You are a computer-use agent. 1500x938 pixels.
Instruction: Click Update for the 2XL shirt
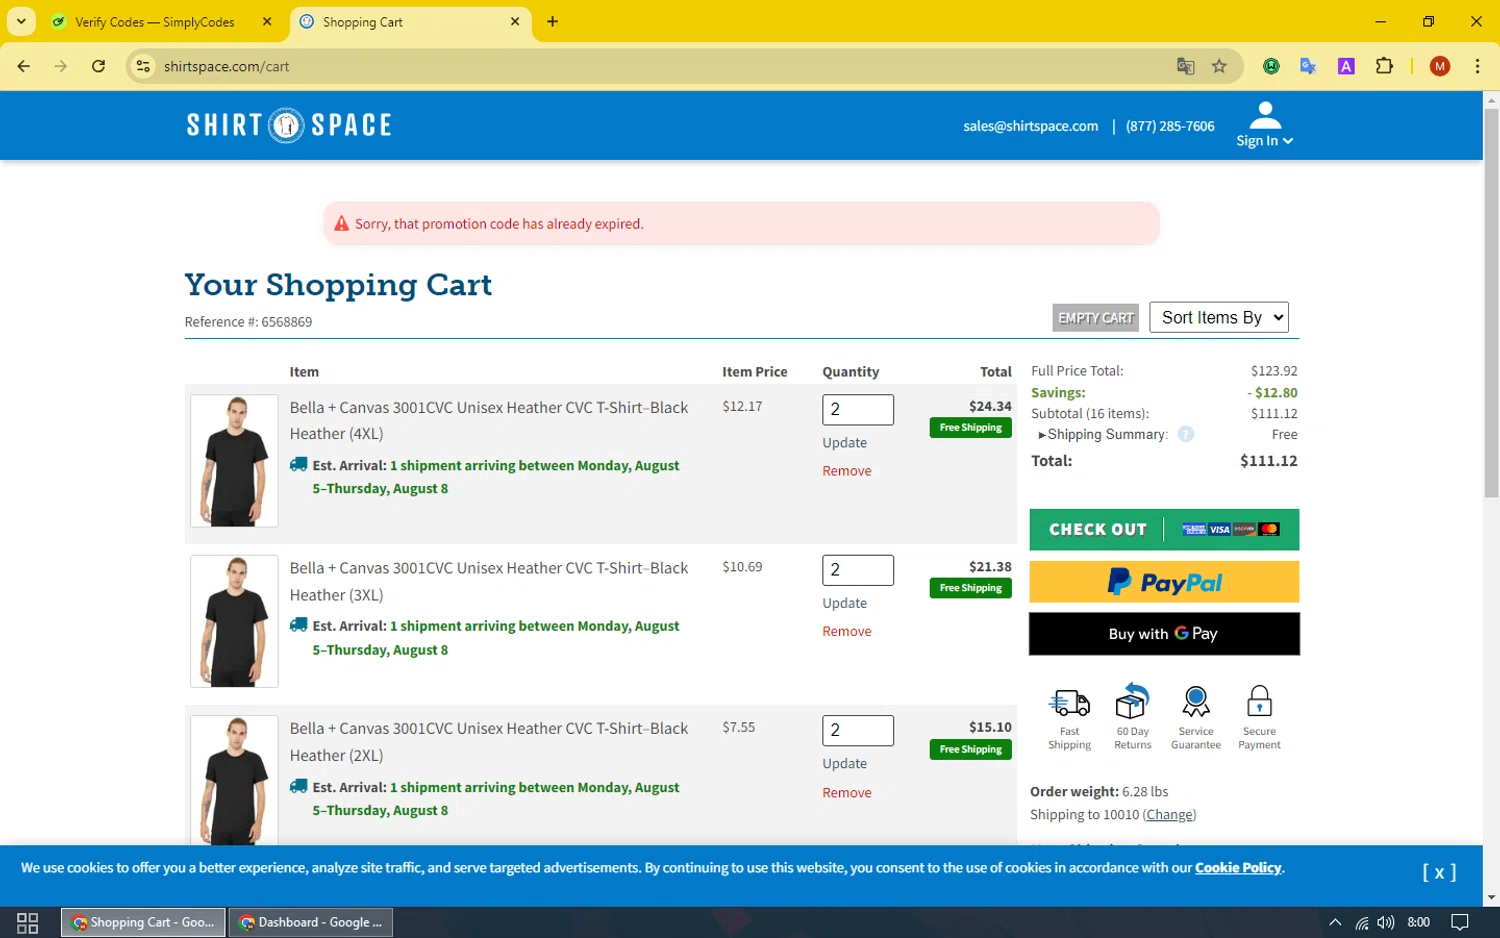click(844, 763)
